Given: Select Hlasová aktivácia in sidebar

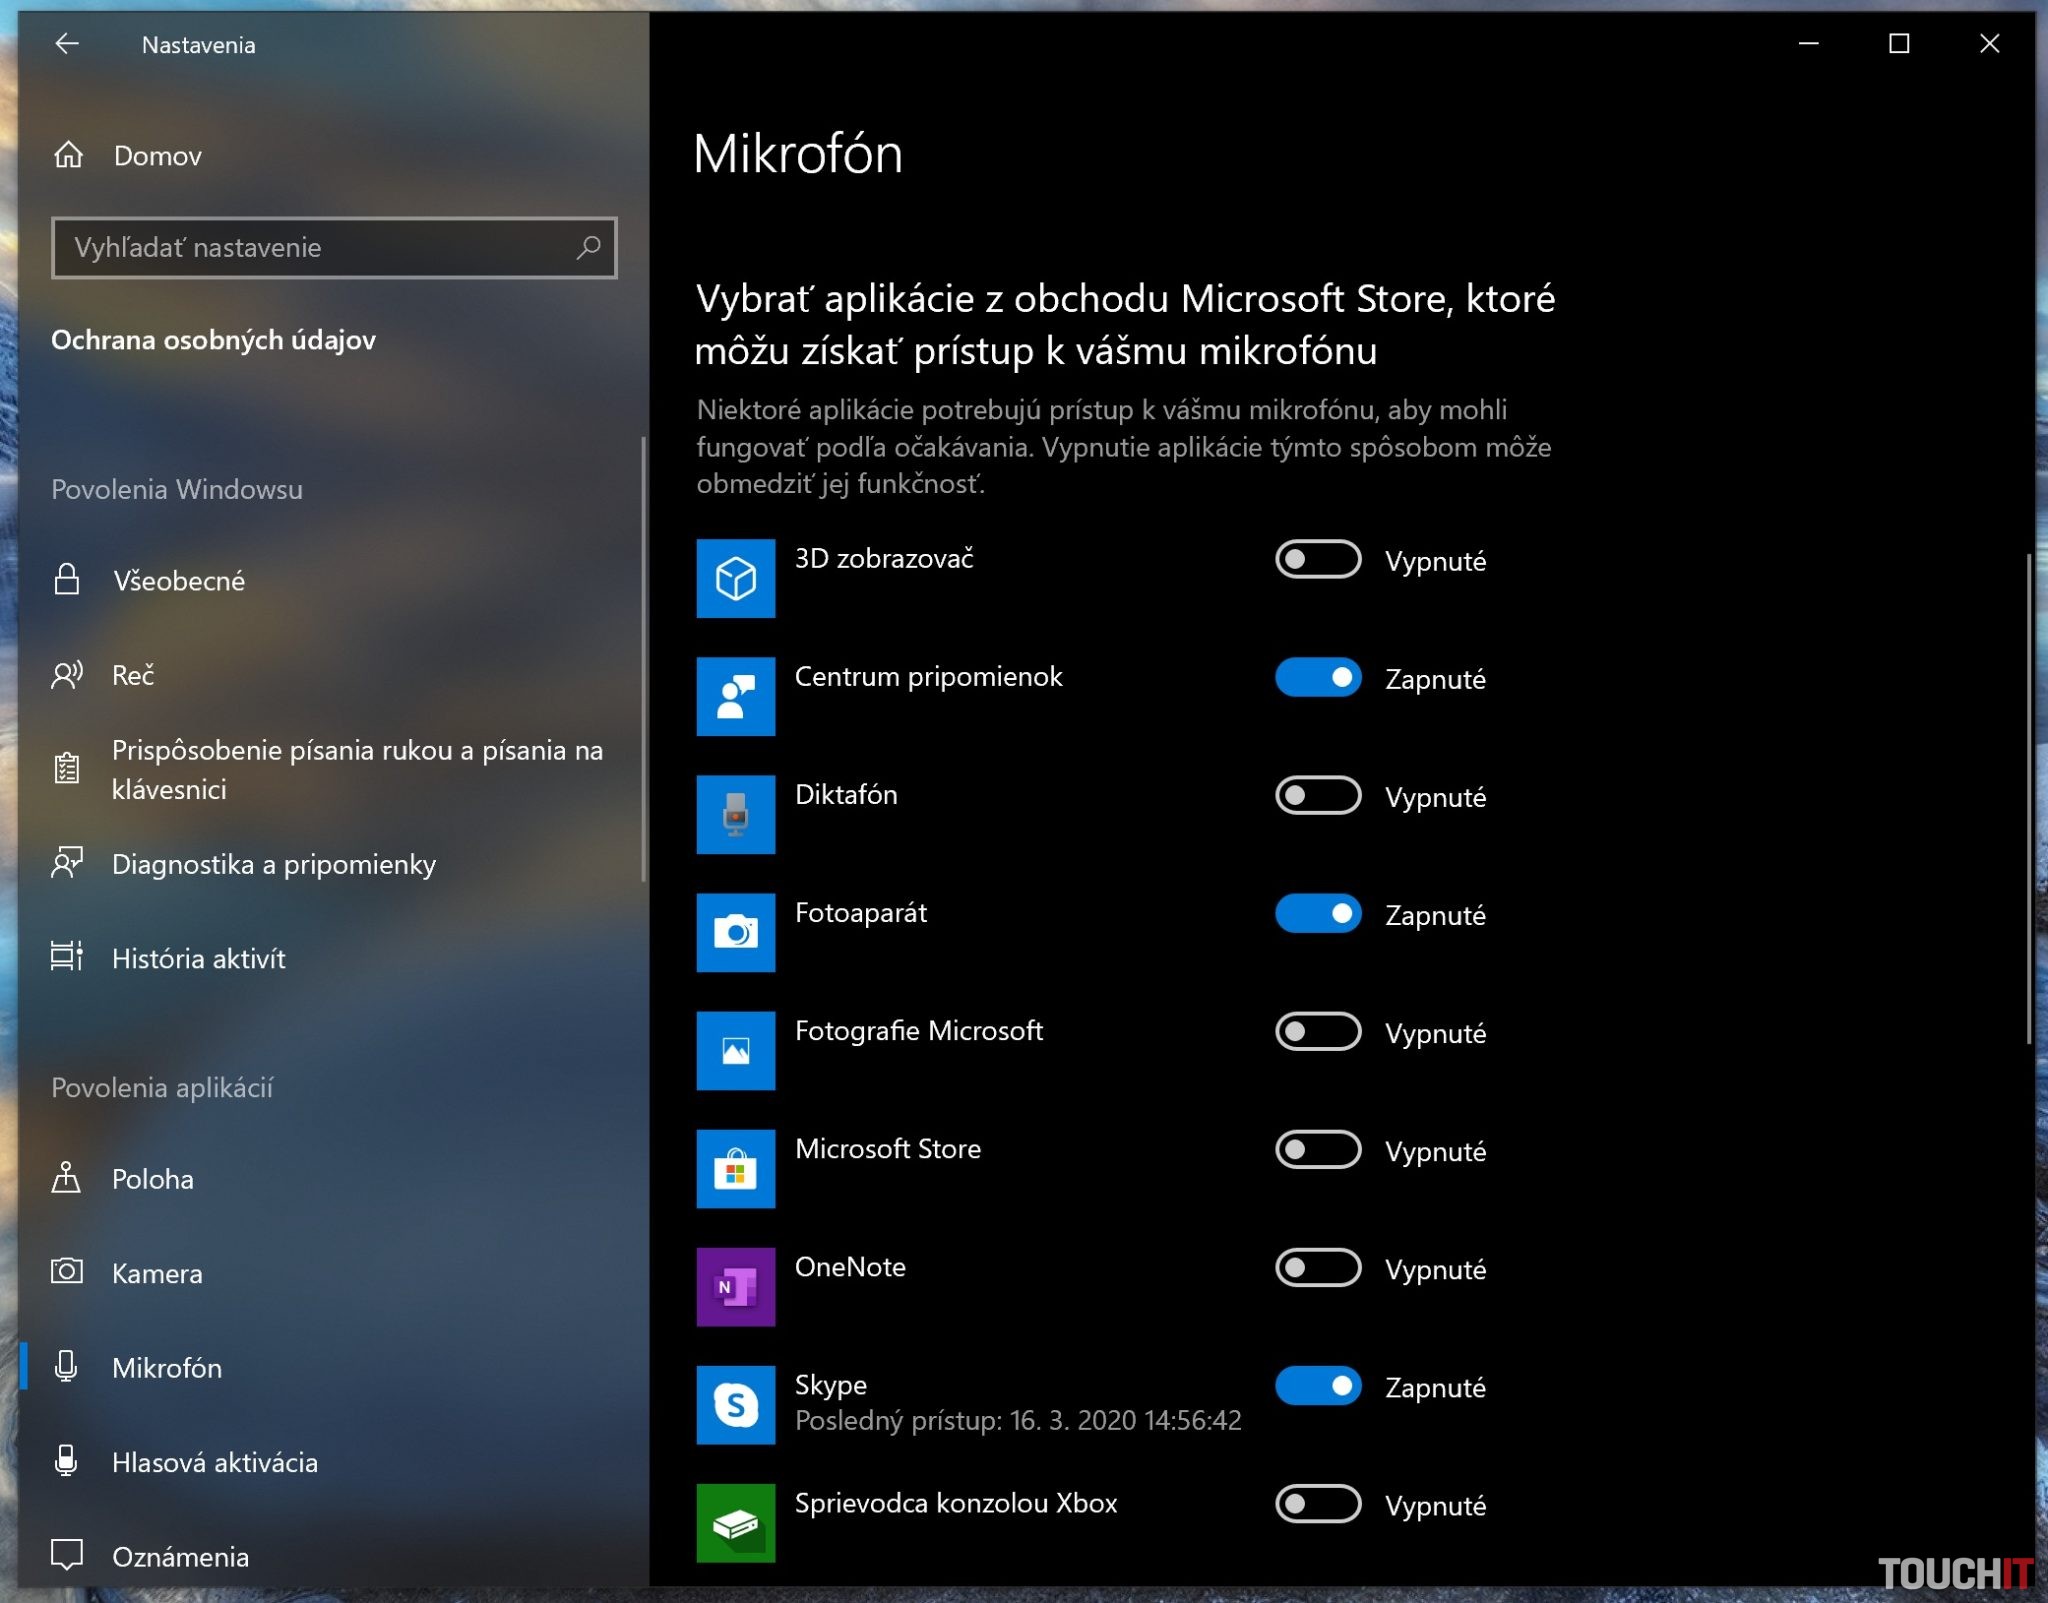Looking at the screenshot, I should 214,1462.
